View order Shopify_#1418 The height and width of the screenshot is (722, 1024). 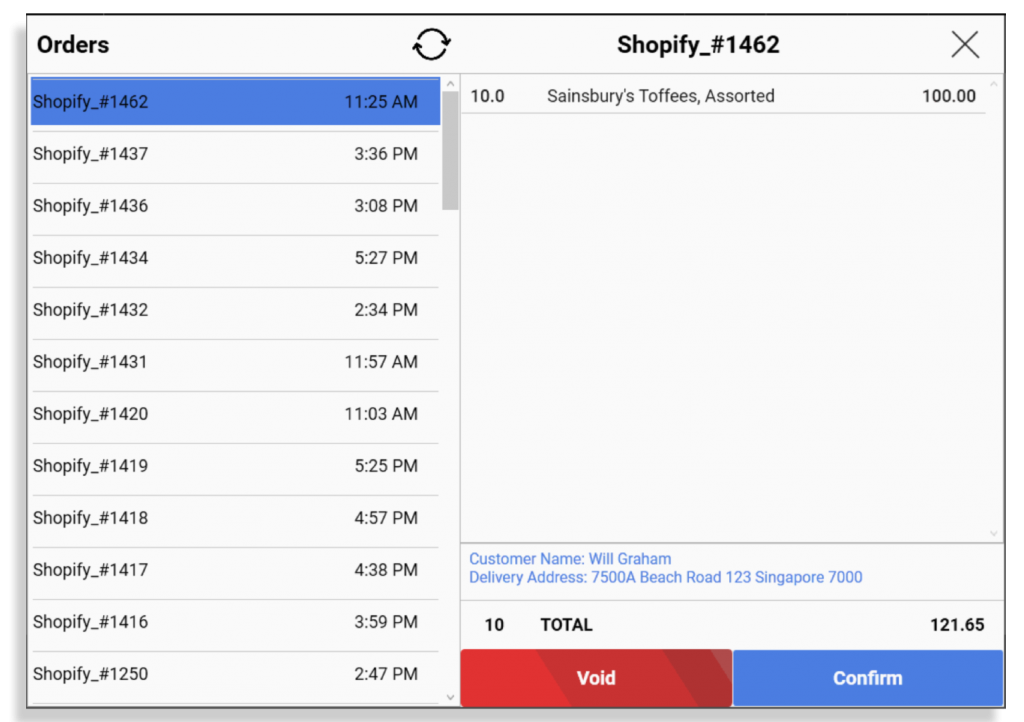click(235, 518)
